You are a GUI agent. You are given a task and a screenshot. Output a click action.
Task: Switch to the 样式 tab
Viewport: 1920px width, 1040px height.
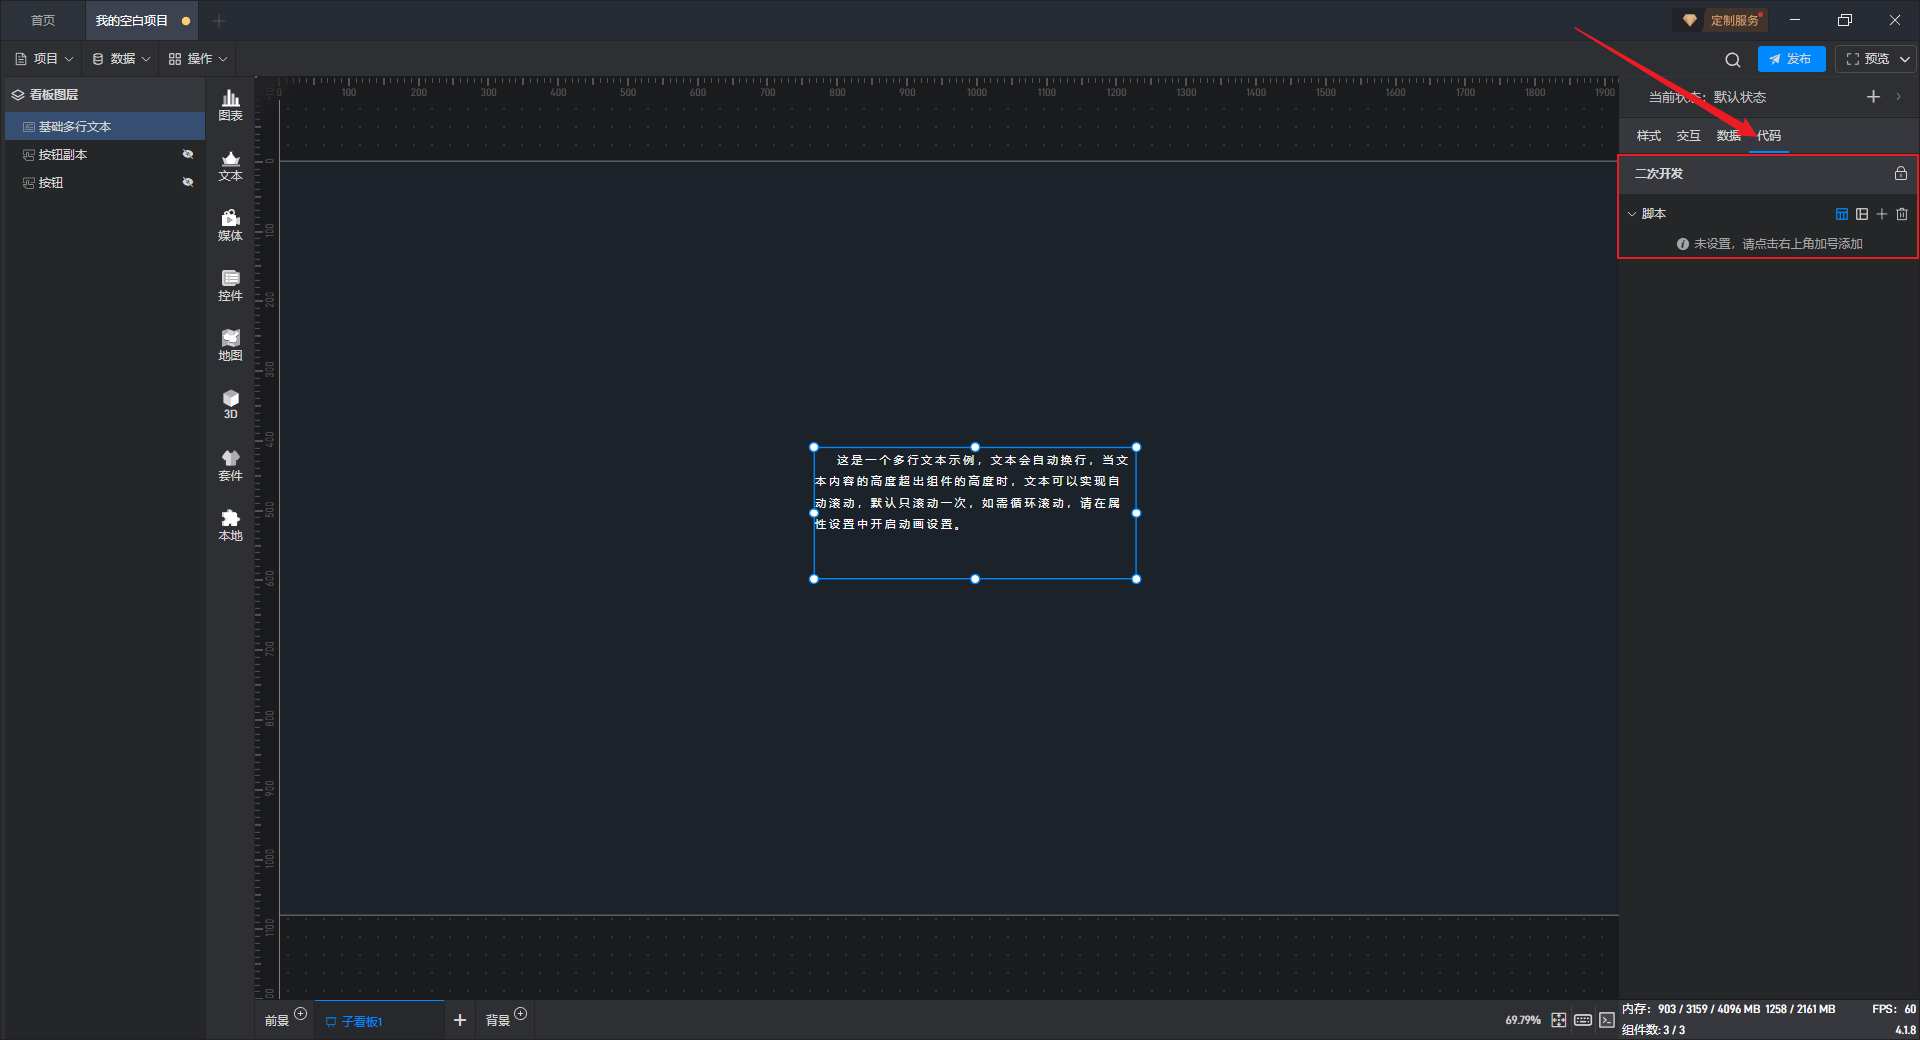1649,136
